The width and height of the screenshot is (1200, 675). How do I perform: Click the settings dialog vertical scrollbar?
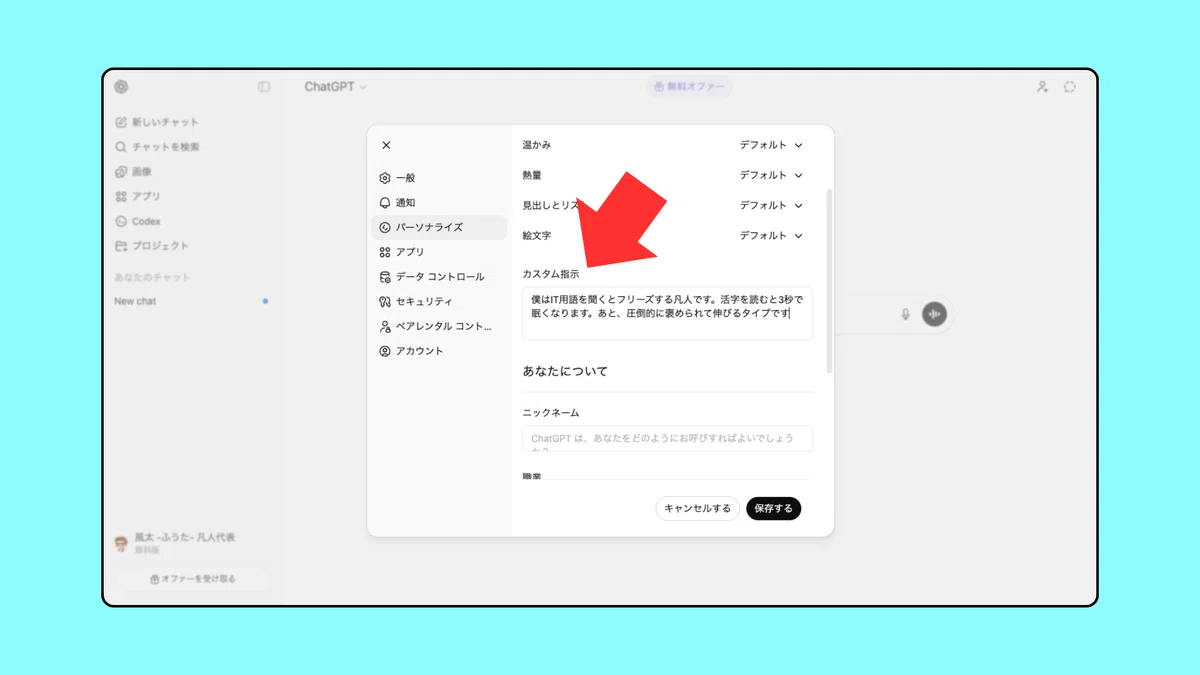[829, 280]
